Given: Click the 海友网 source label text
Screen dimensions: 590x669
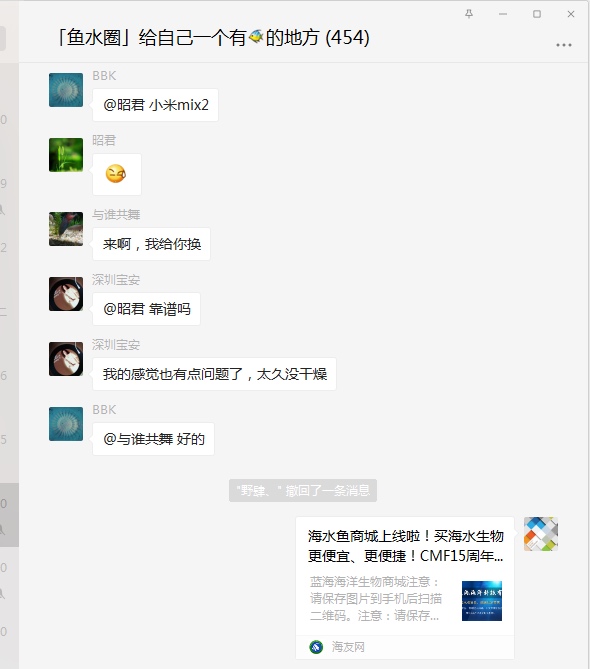Looking at the screenshot, I should coord(348,647).
